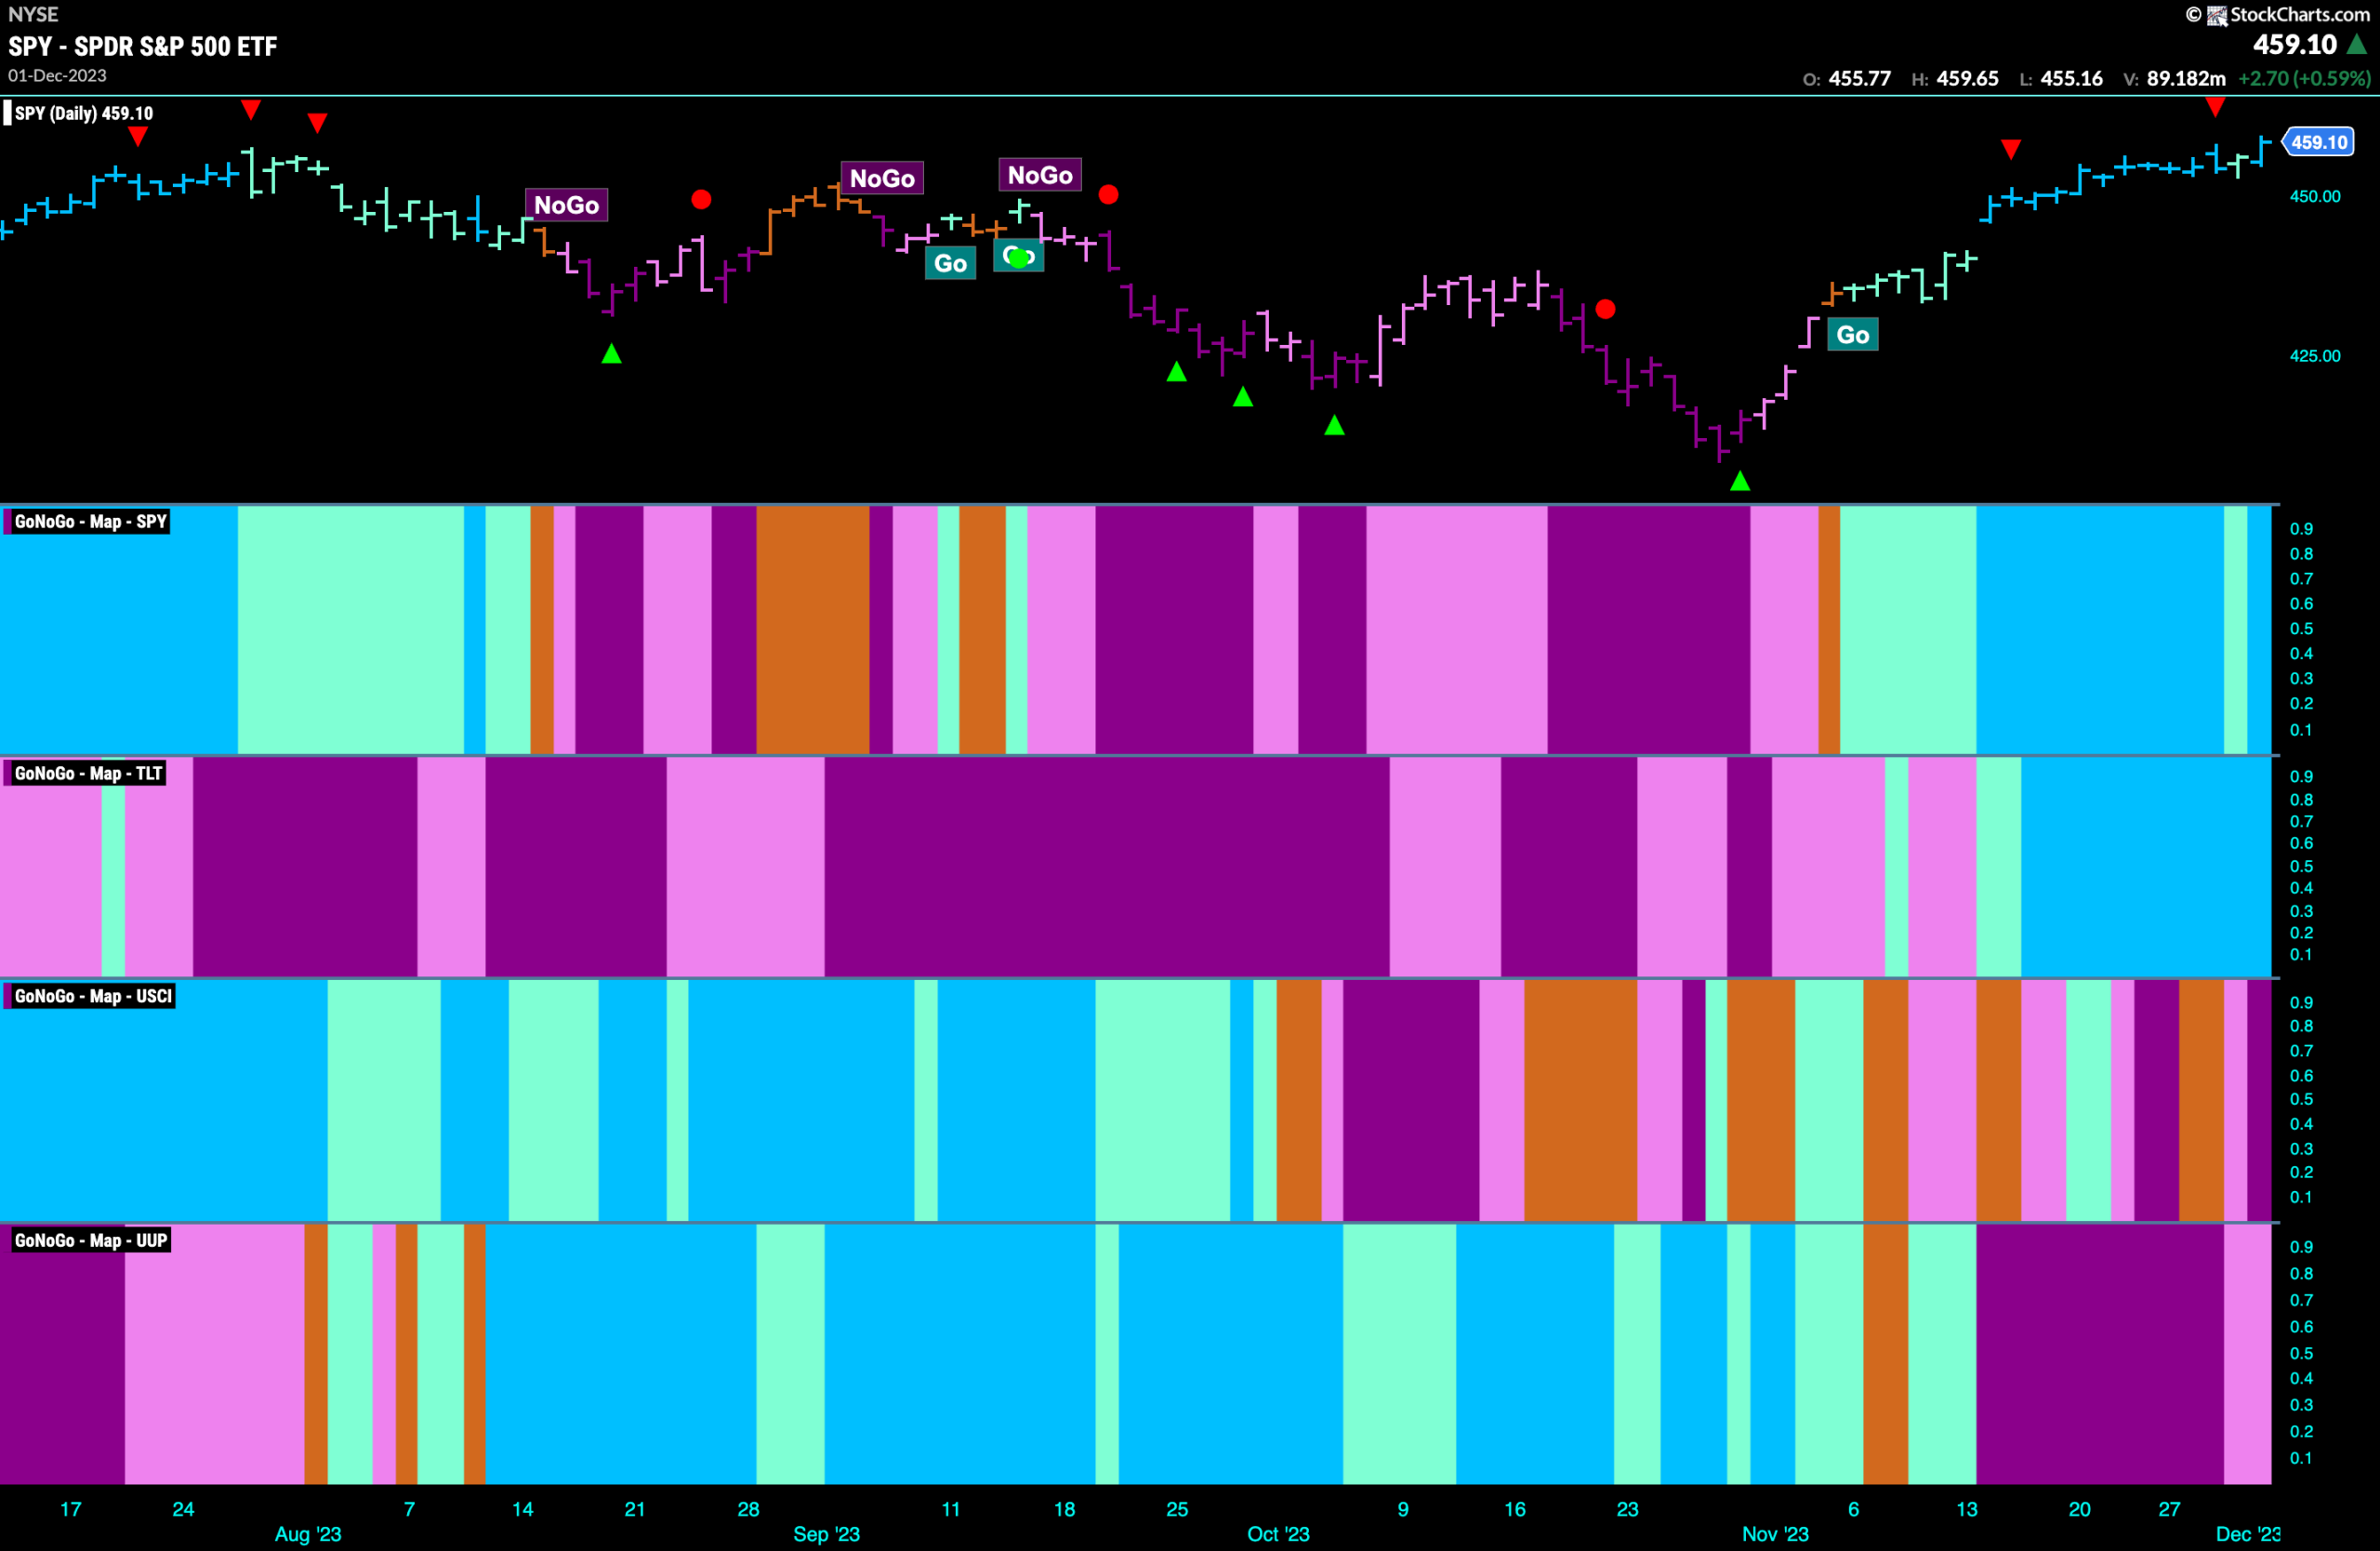Click the wide orange block in SPY map

[x=812, y=630]
